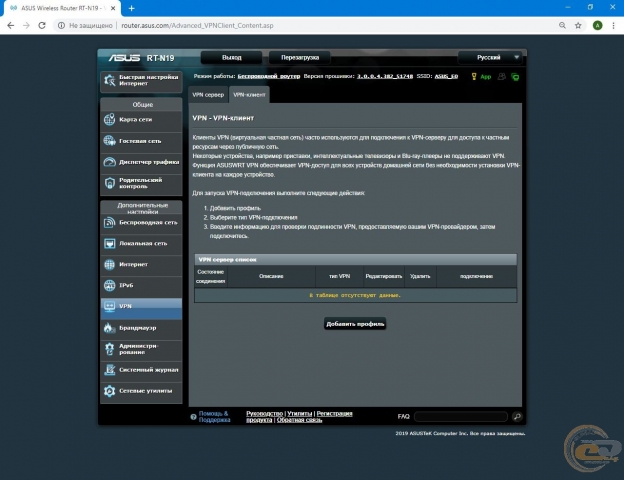Image resolution: width=624 pixels, height=480 pixels.
Task: Click the SSID ASUS_E0 link
Action: pos(446,76)
